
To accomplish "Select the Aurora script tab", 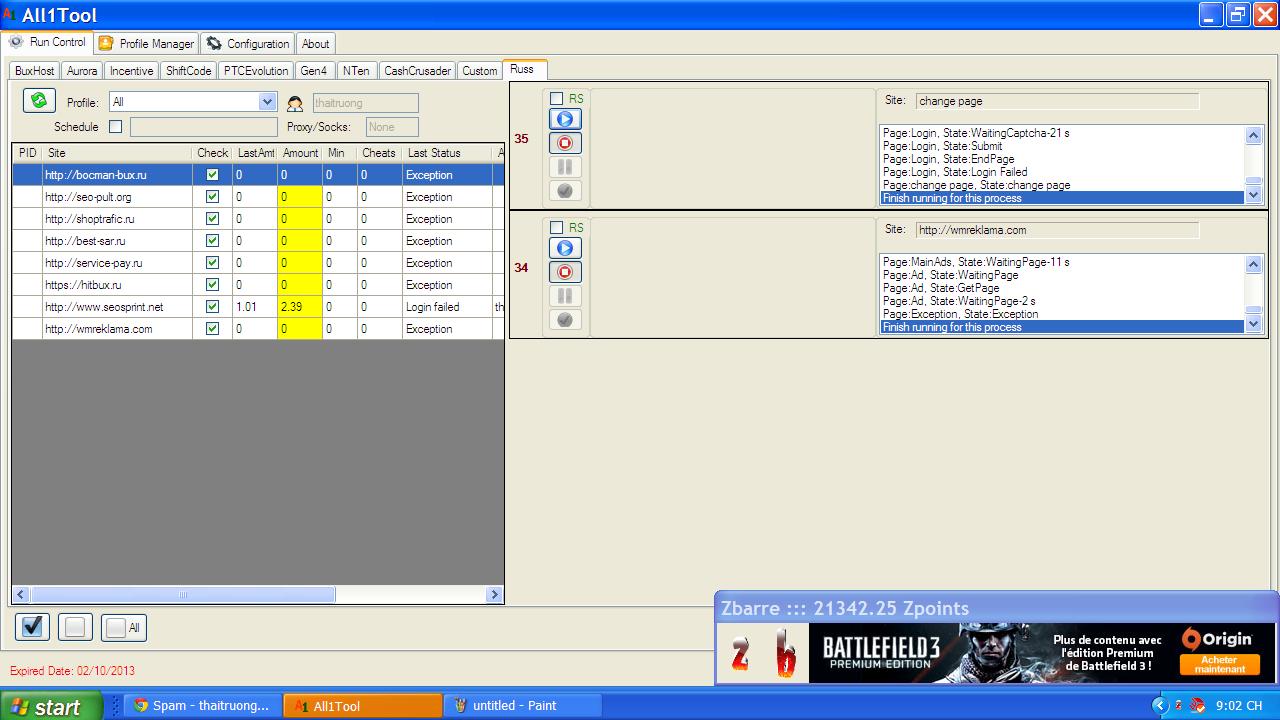I will click(x=82, y=71).
